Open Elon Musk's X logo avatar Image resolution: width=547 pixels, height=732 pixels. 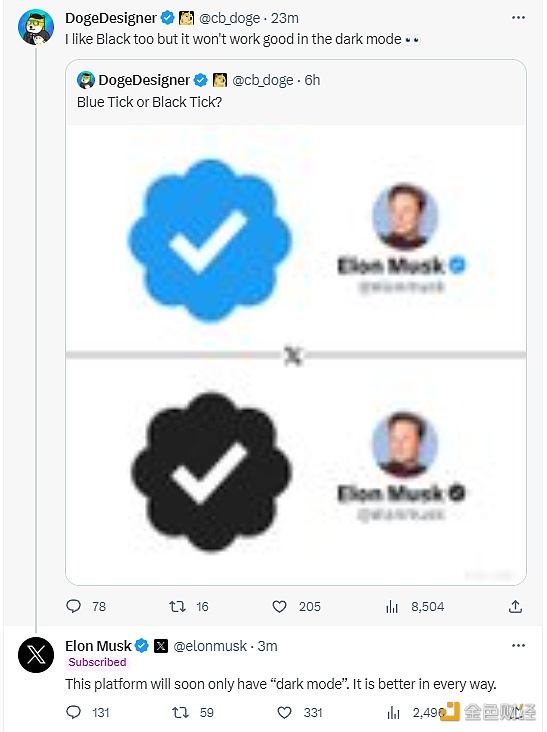click(x=36, y=655)
